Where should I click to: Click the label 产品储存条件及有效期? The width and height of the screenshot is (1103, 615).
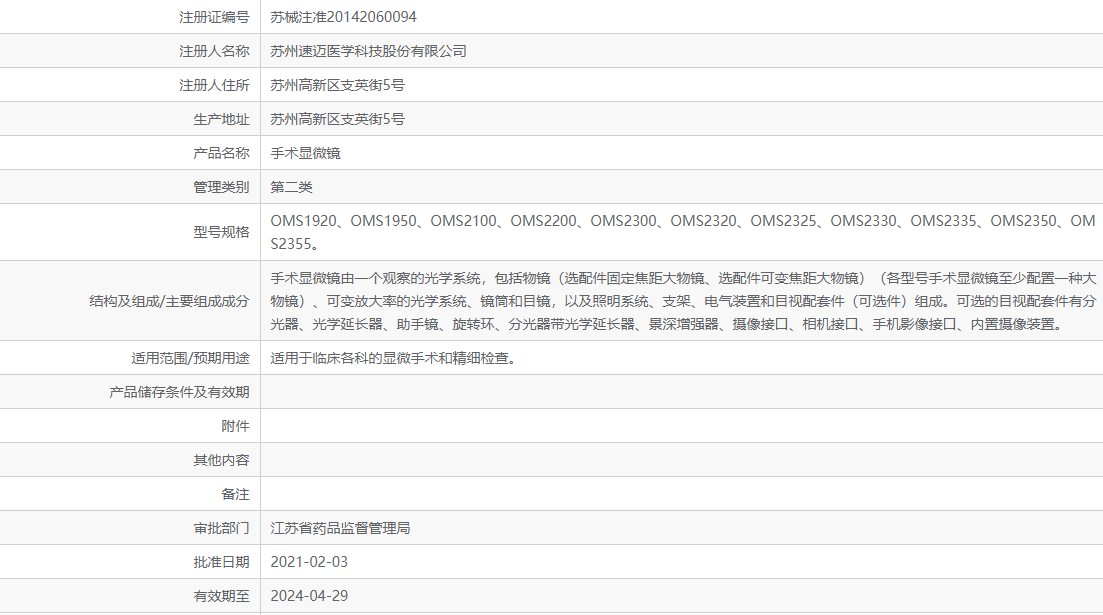[x=179, y=392]
